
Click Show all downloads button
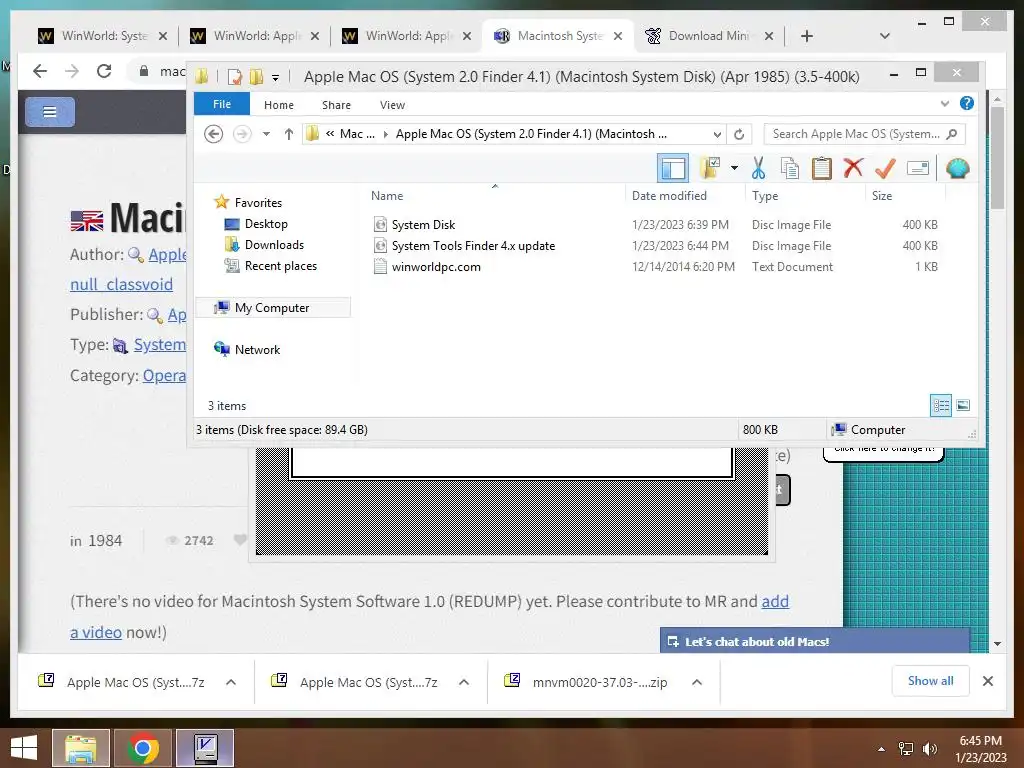(930, 680)
